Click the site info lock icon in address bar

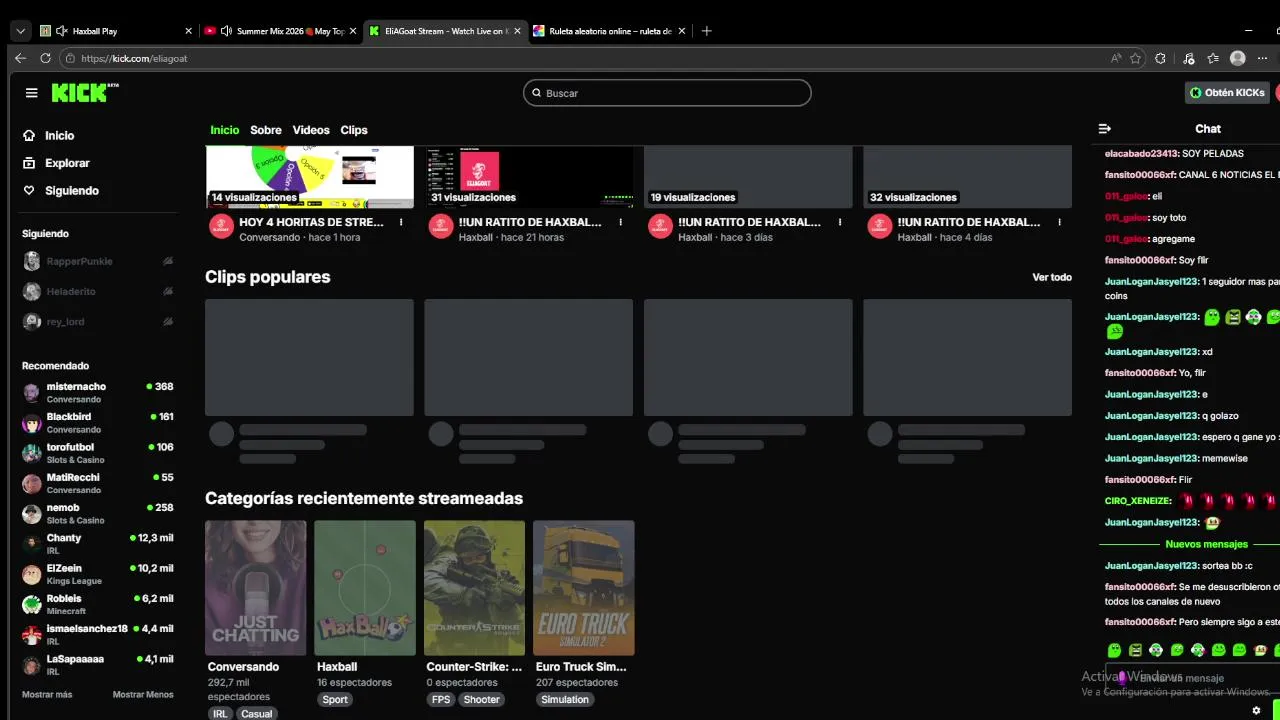[x=69, y=58]
